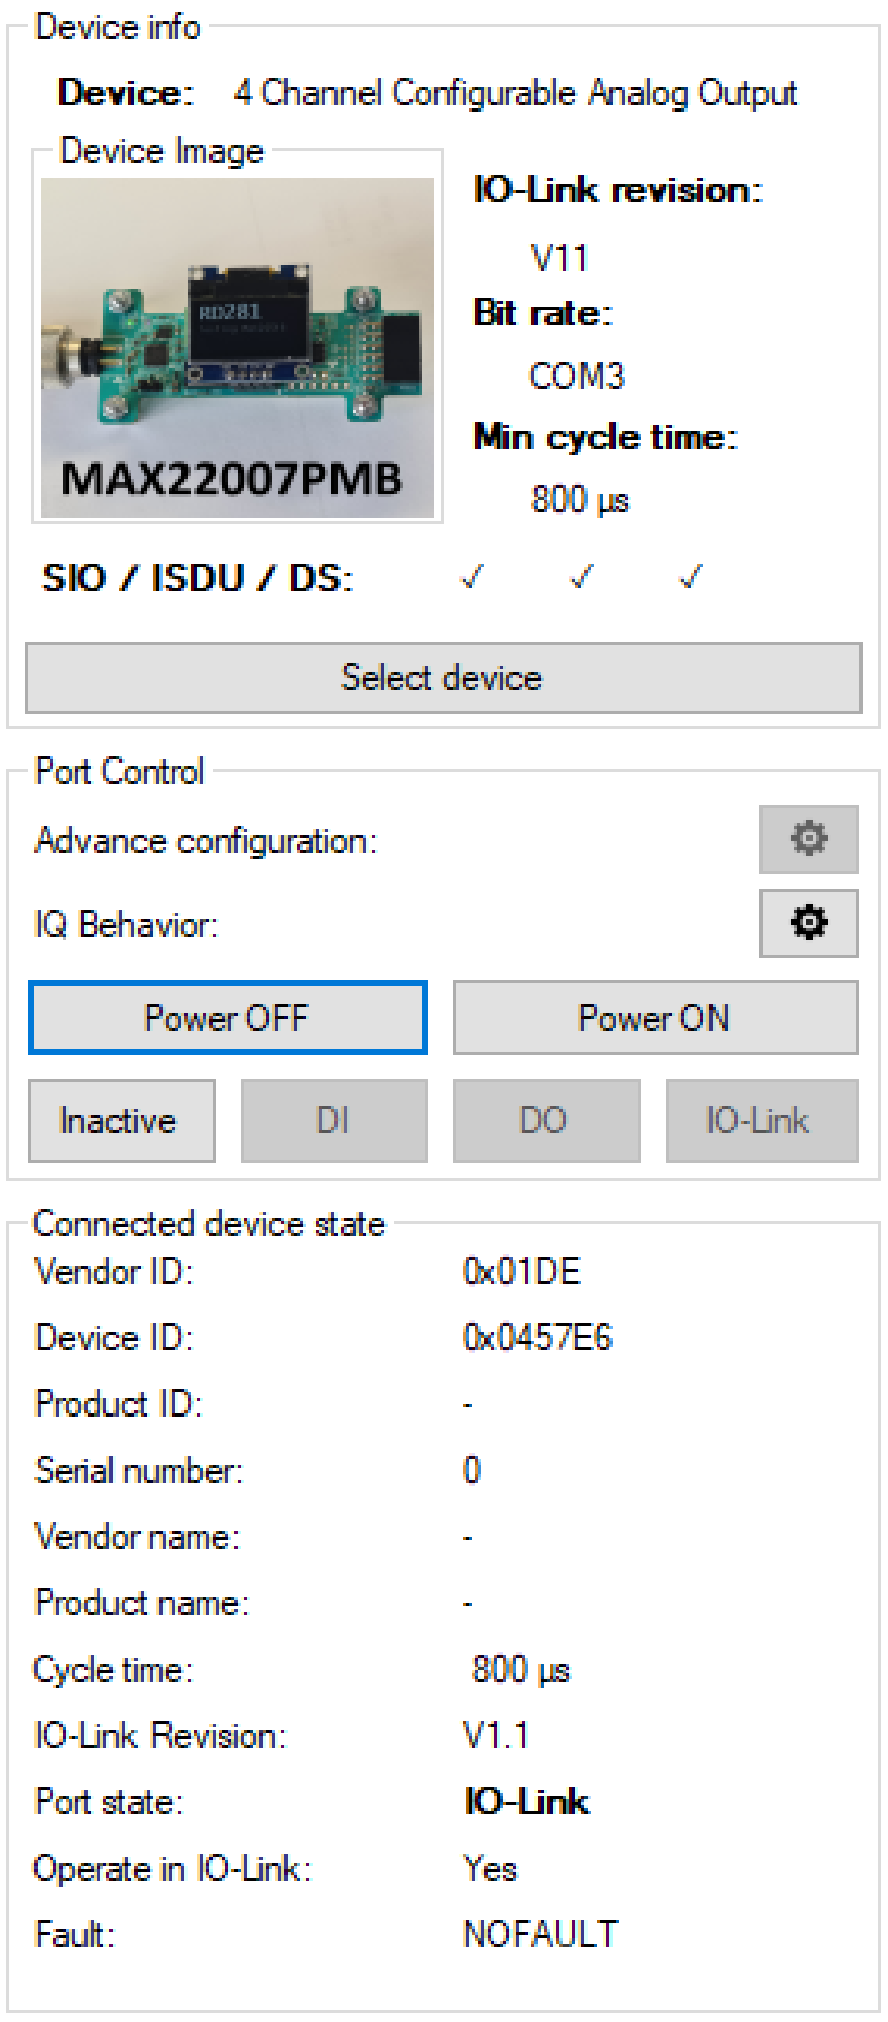Turn the port Power OFF
This screenshot has width=888, height=2022.
coord(228,1018)
